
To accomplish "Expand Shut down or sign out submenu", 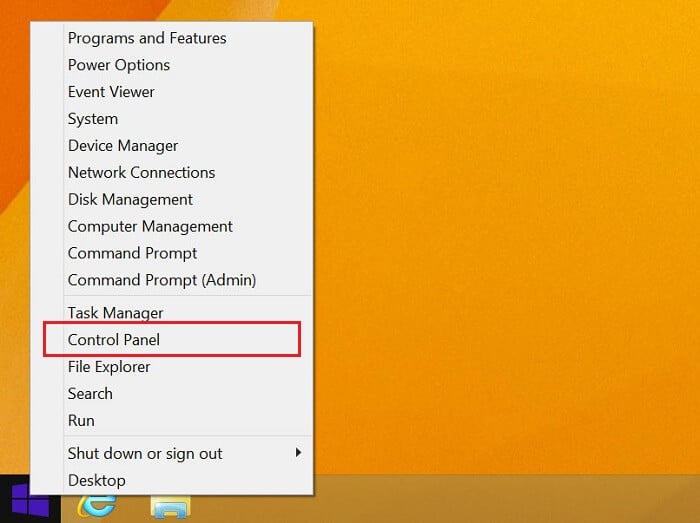I will point(171,453).
